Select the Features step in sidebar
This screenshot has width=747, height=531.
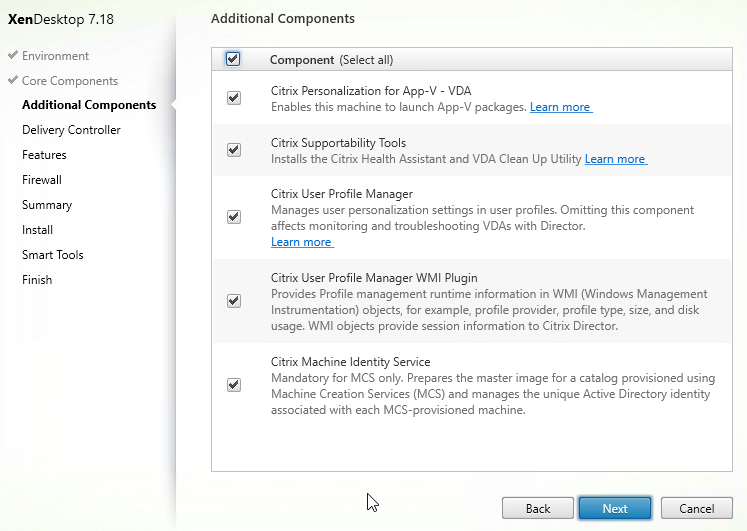click(x=44, y=155)
